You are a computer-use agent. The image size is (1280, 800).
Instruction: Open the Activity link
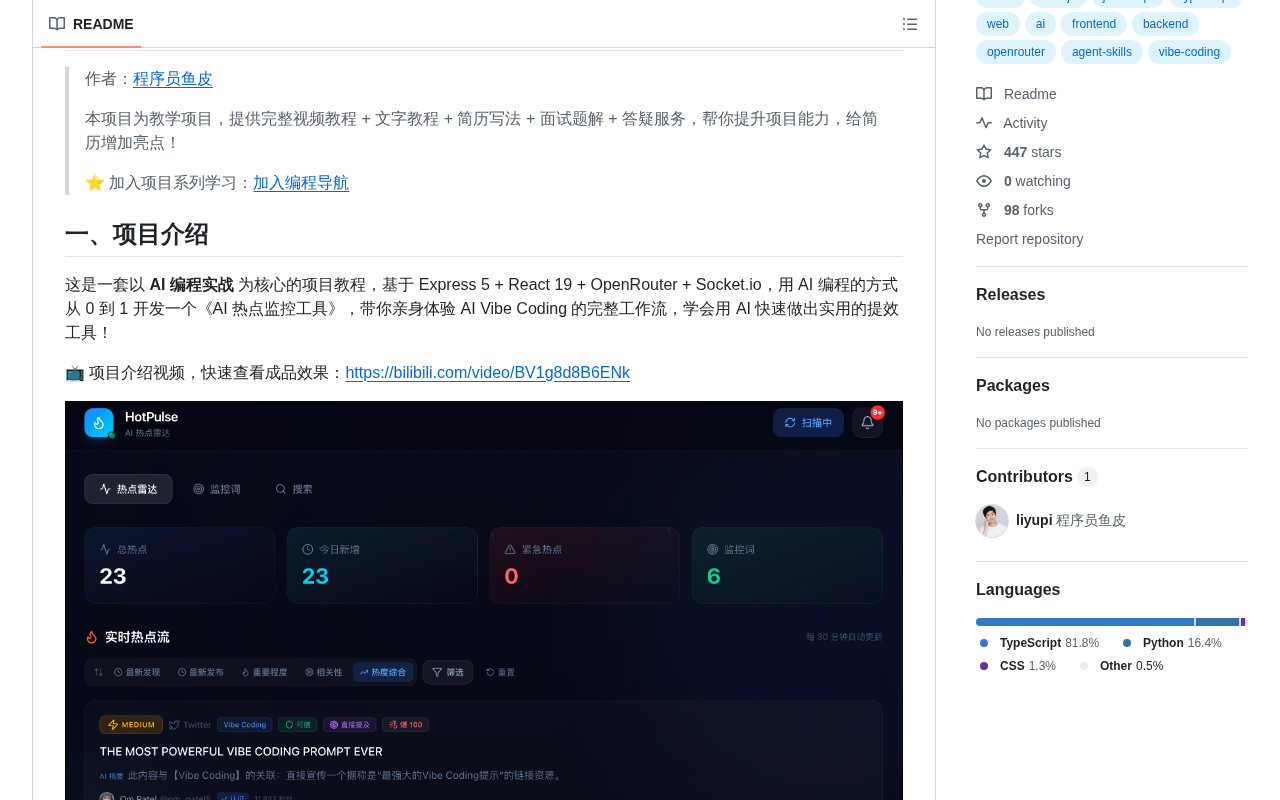(1025, 123)
